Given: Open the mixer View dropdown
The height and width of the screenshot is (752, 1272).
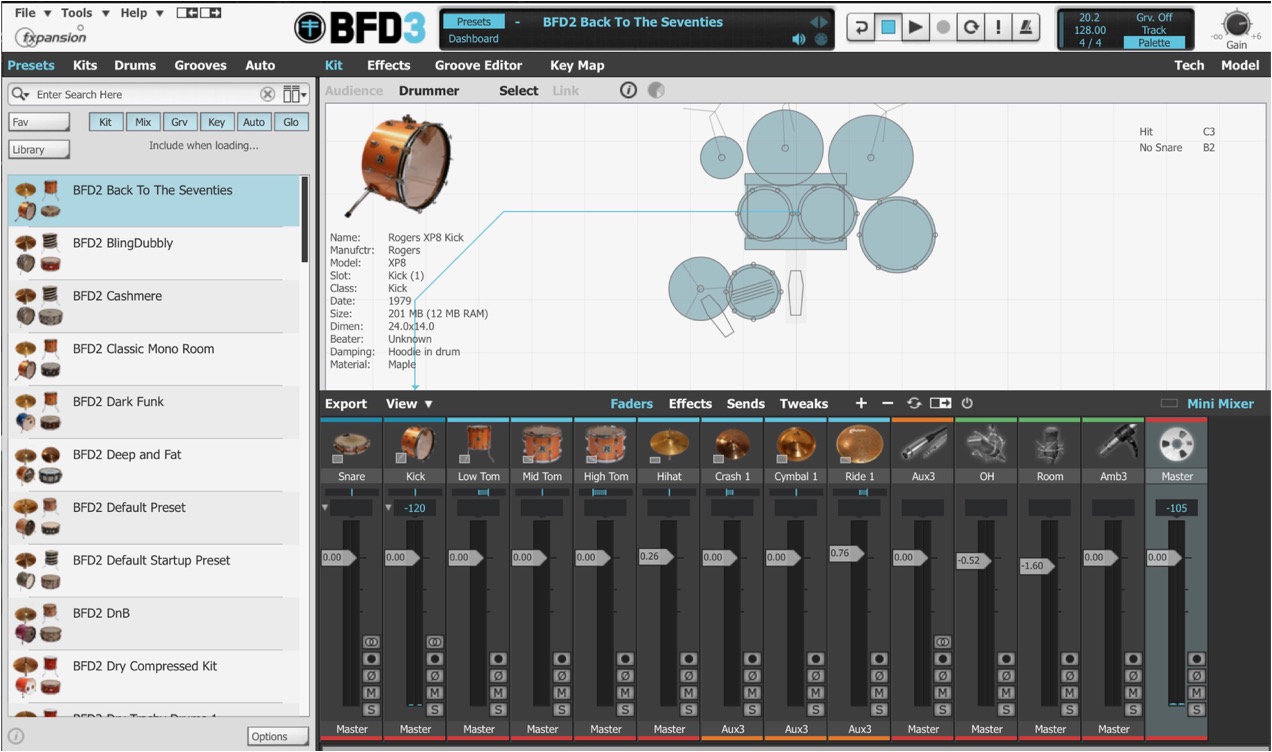Looking at the screenshot, I should pos(409,404).
